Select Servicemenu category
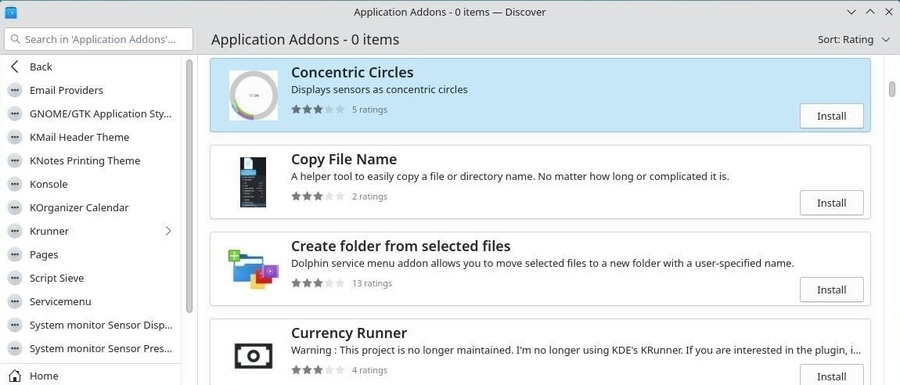Viewport: 900px width, 385px height. coord(92,302)
